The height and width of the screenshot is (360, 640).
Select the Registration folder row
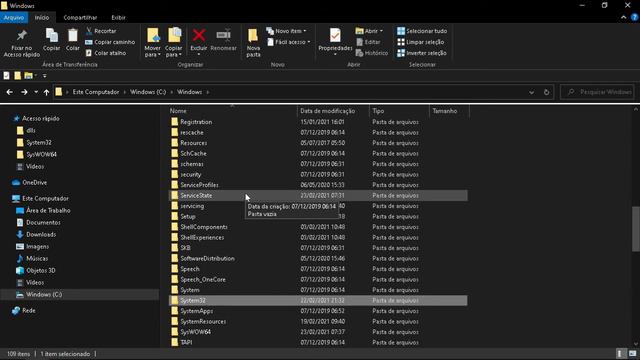[x=318, y=122]
